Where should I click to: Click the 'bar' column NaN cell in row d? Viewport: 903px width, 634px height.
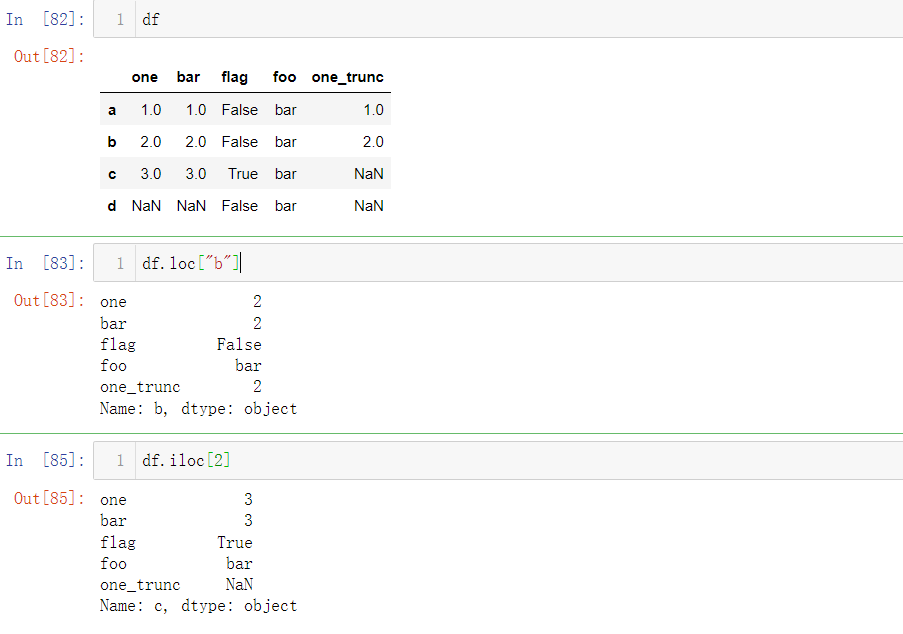tap(191, 206)
